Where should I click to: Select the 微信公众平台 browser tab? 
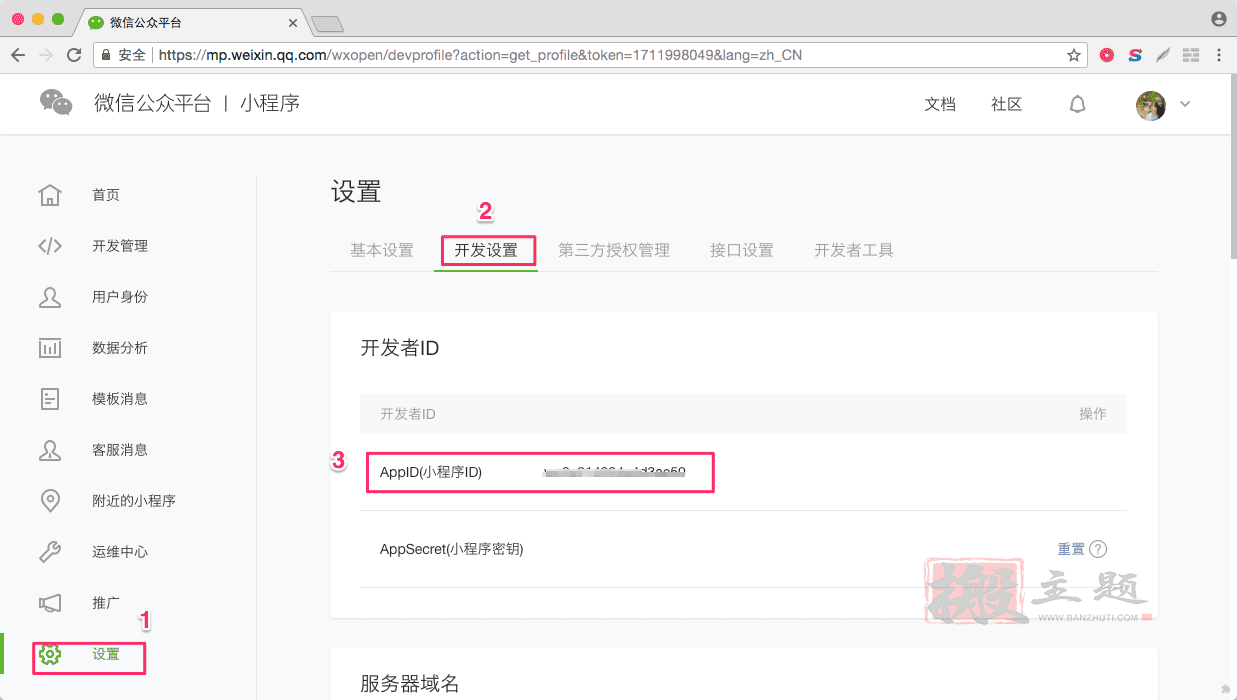(190, 21)
